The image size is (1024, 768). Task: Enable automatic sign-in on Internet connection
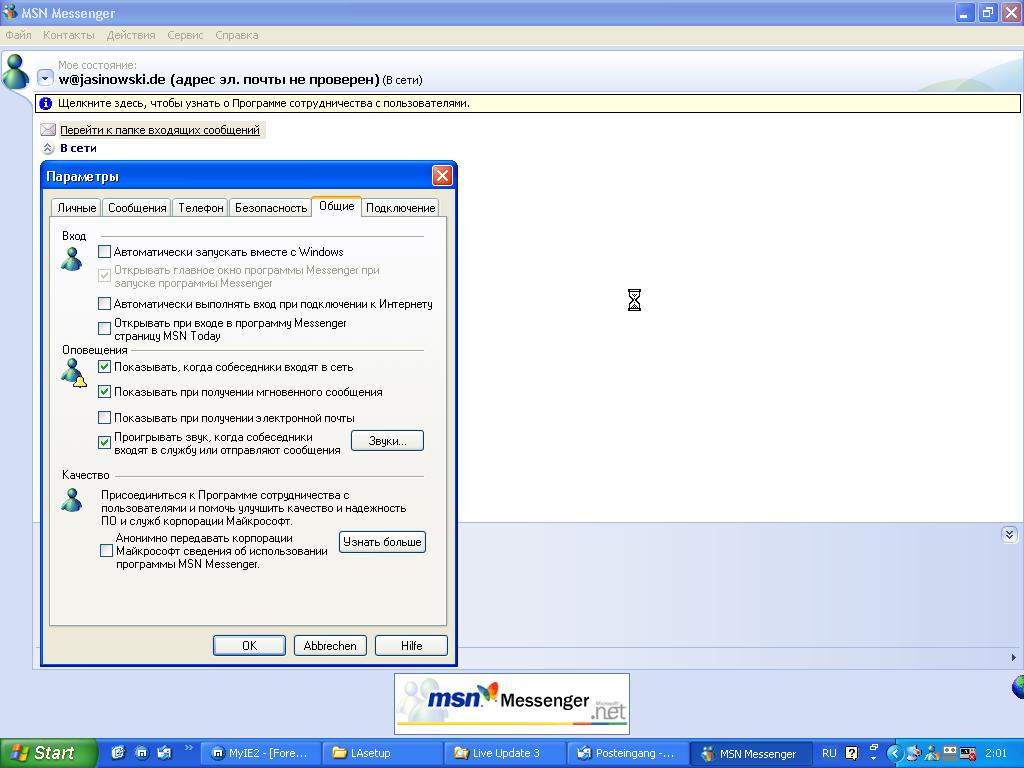click(104, 304)
